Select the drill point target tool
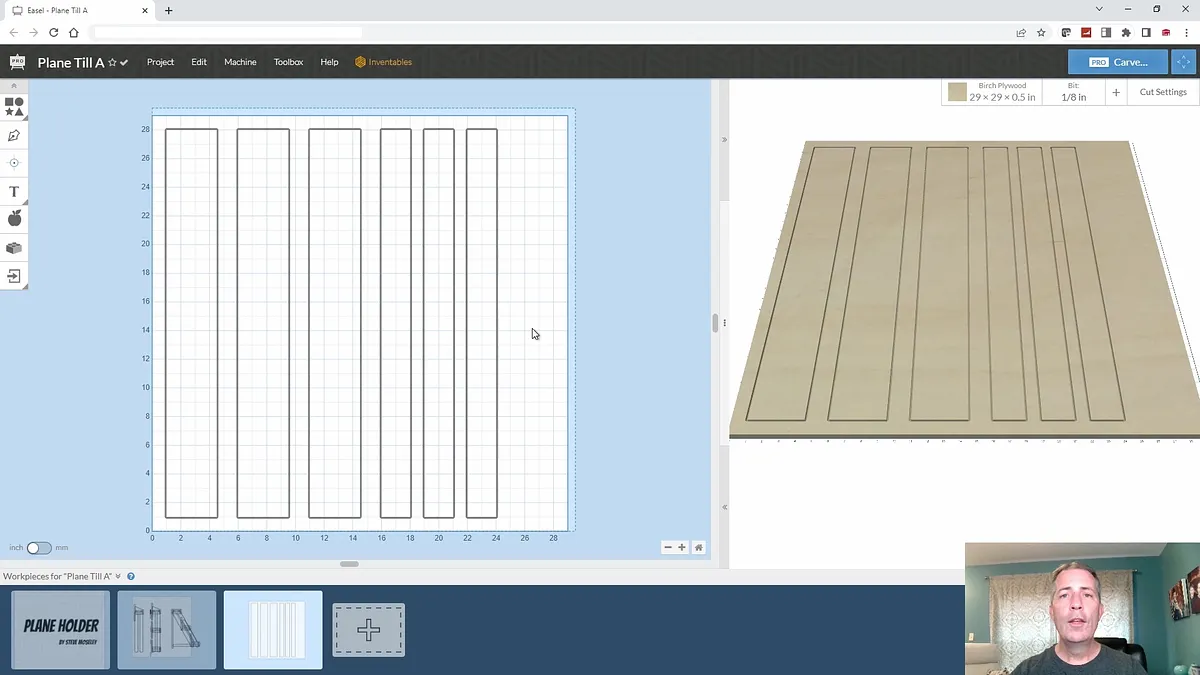 pos(14,163)
